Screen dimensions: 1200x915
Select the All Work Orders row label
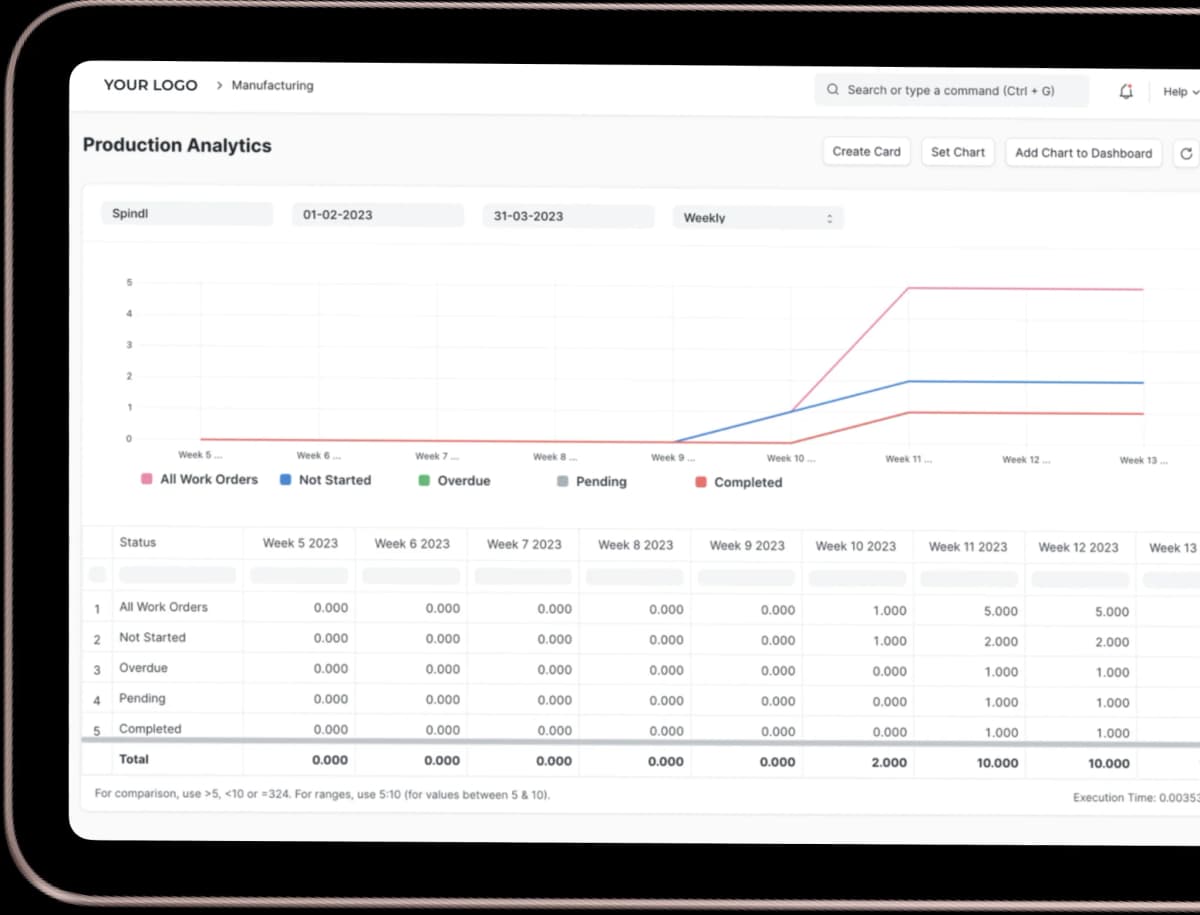[163, 607]
